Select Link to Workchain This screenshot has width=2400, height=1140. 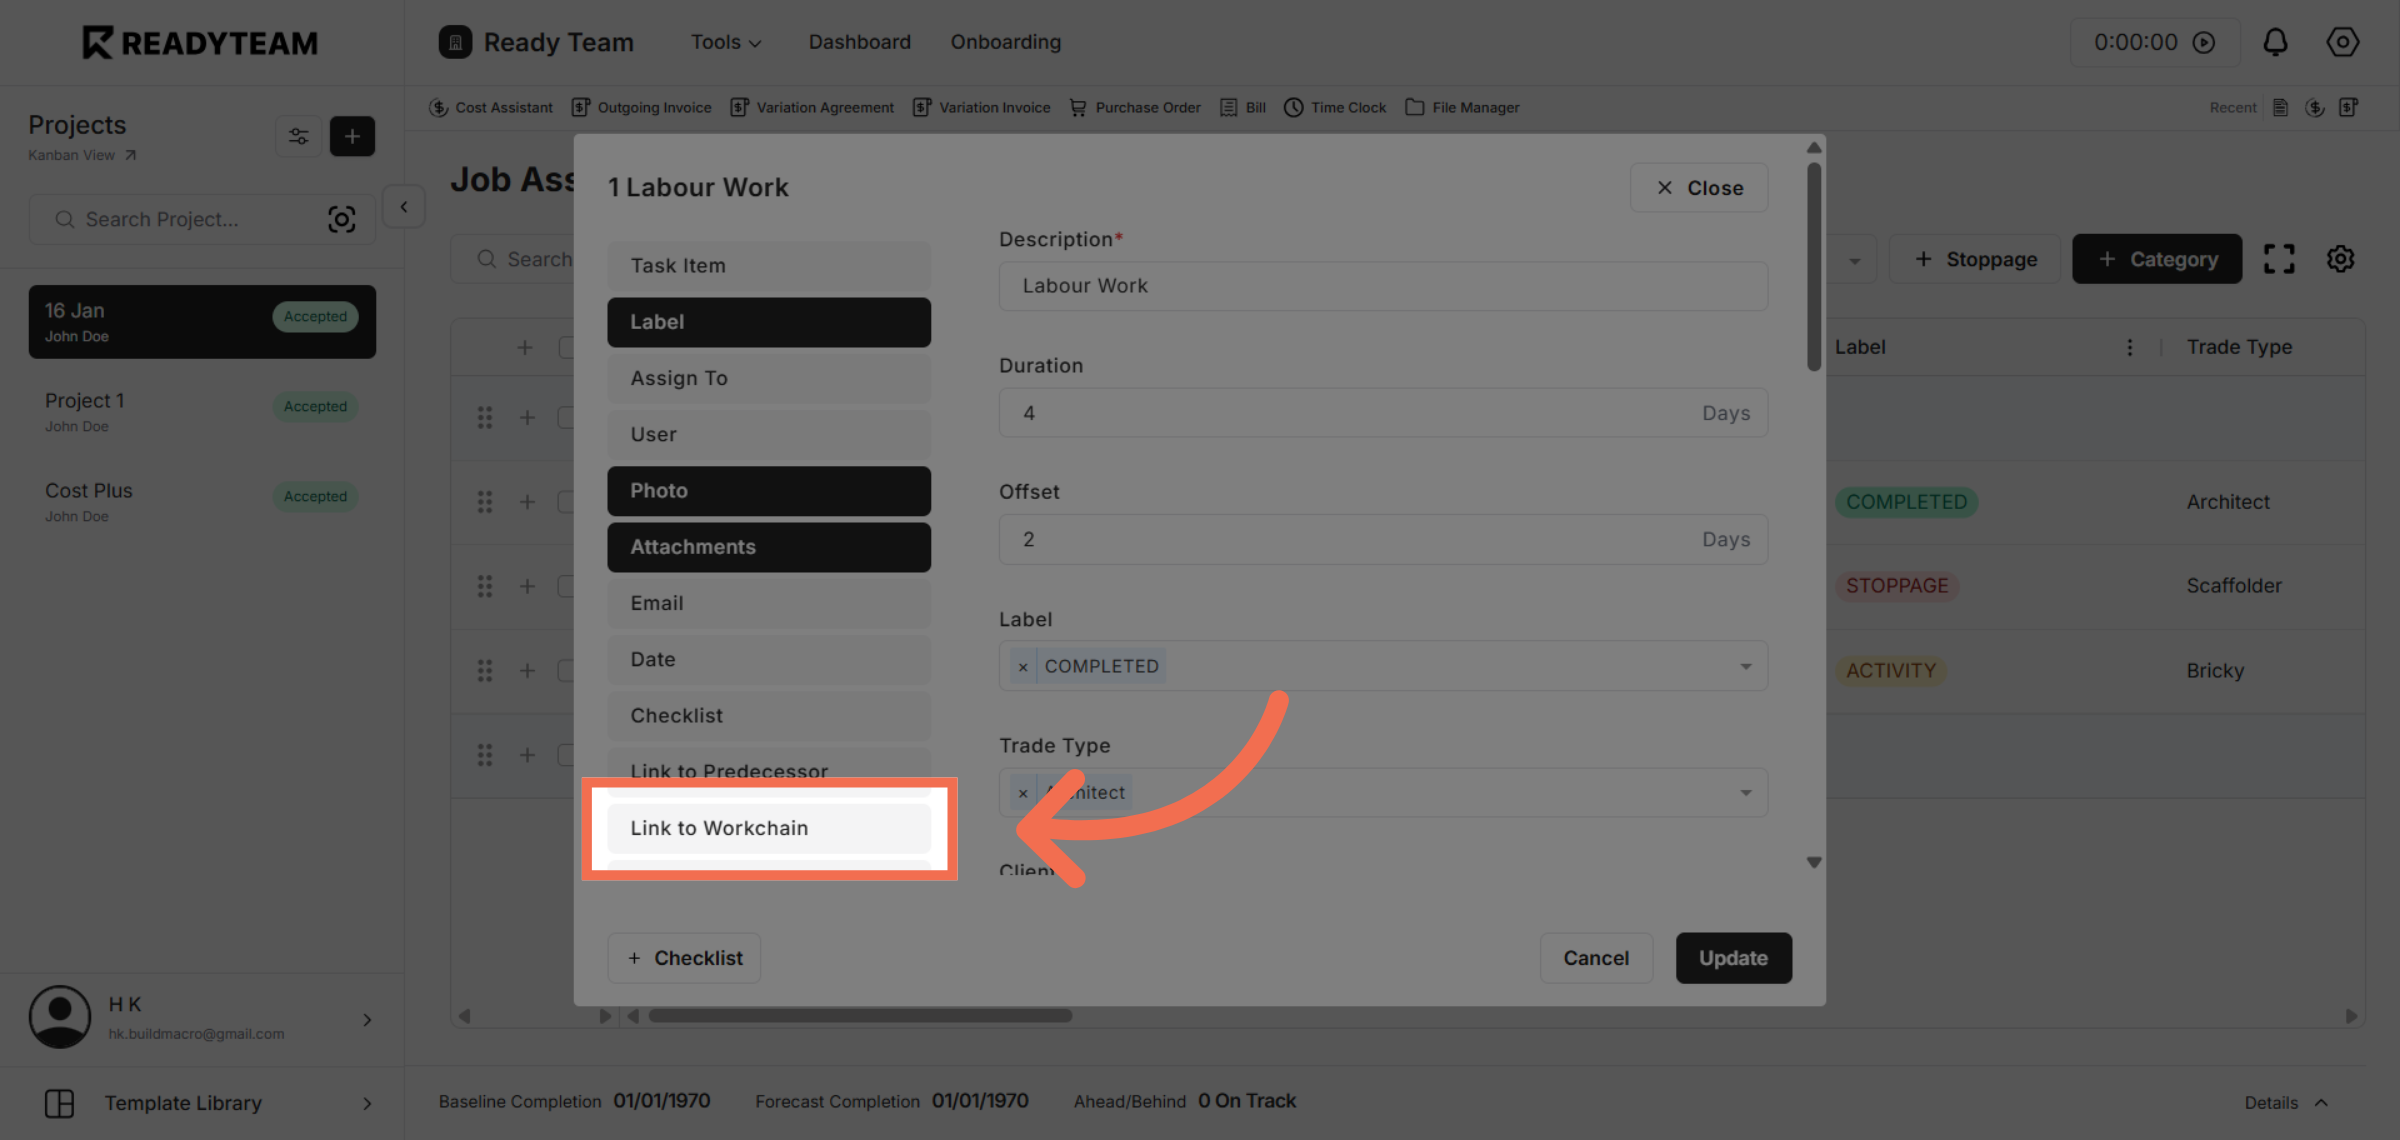pyautogui.click(x=766, y=828)
